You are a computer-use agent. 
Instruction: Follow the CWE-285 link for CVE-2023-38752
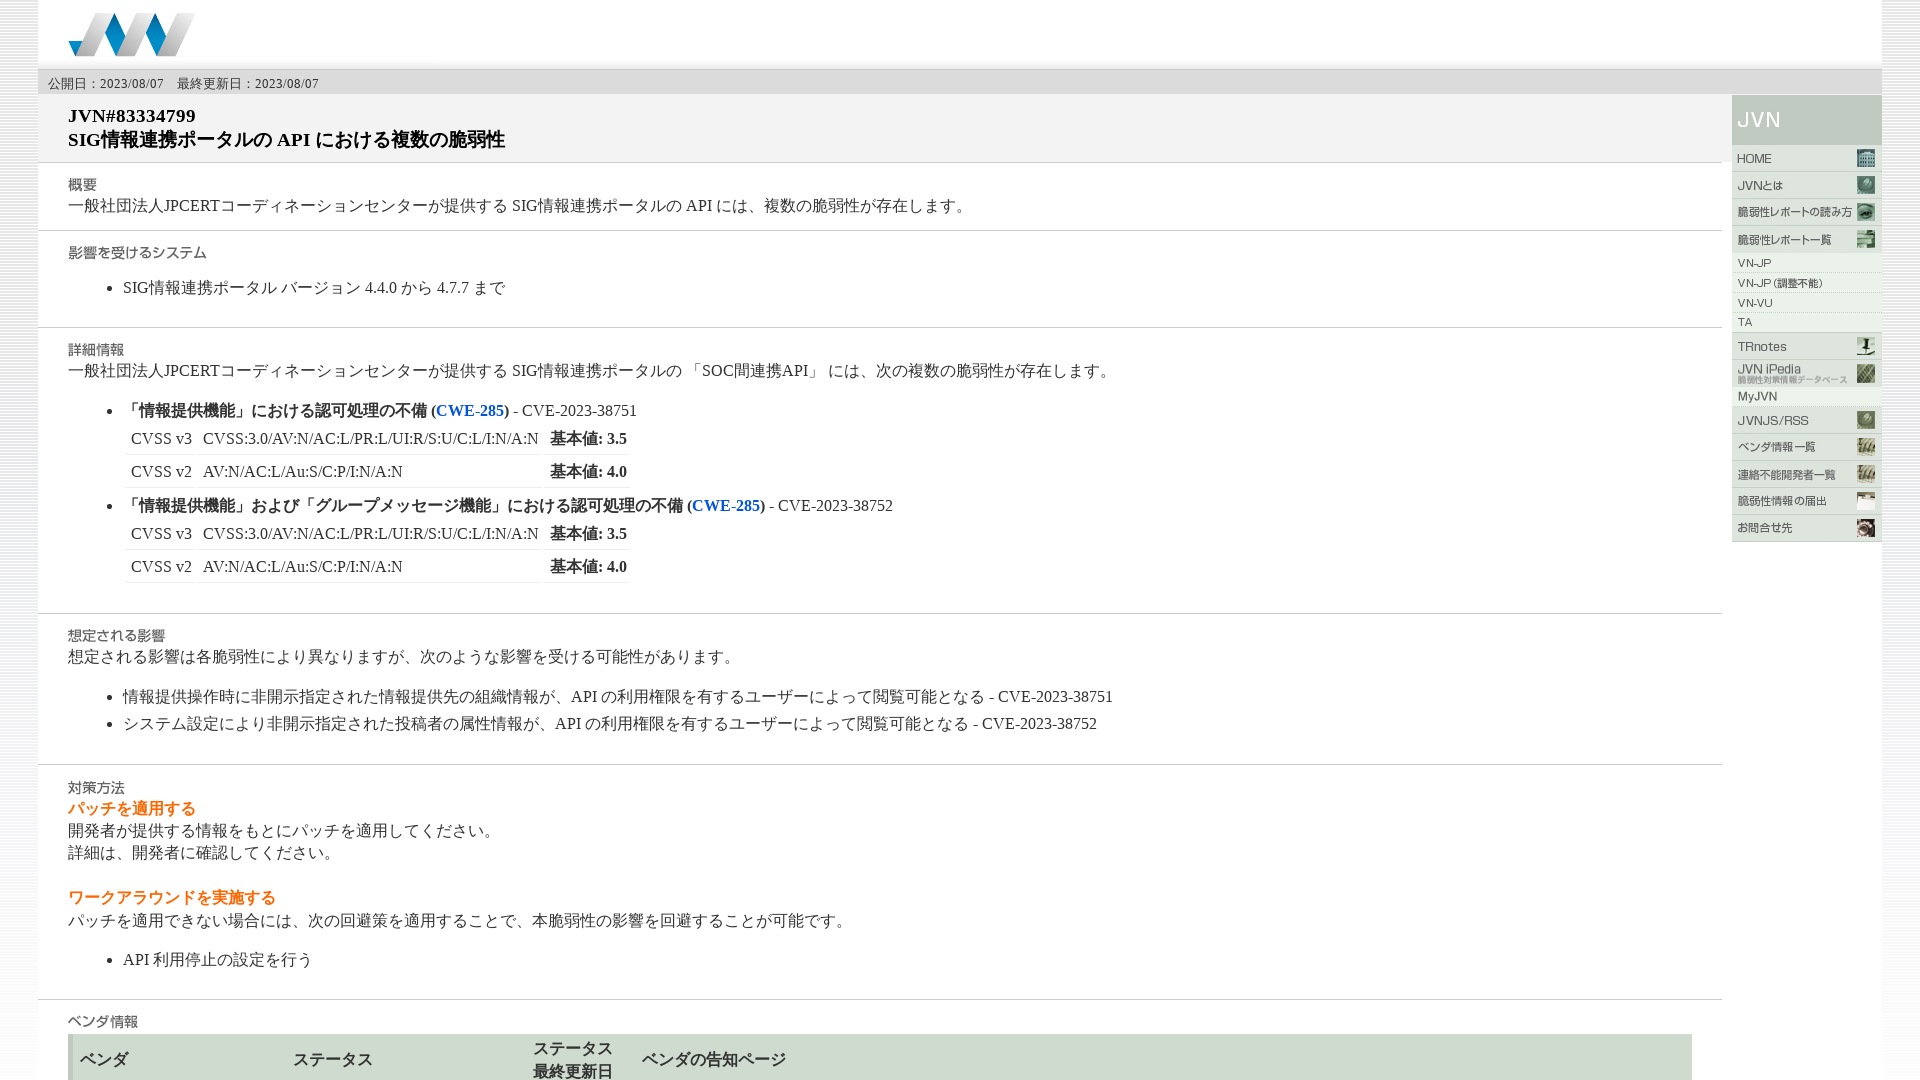(x=726, y=506)
